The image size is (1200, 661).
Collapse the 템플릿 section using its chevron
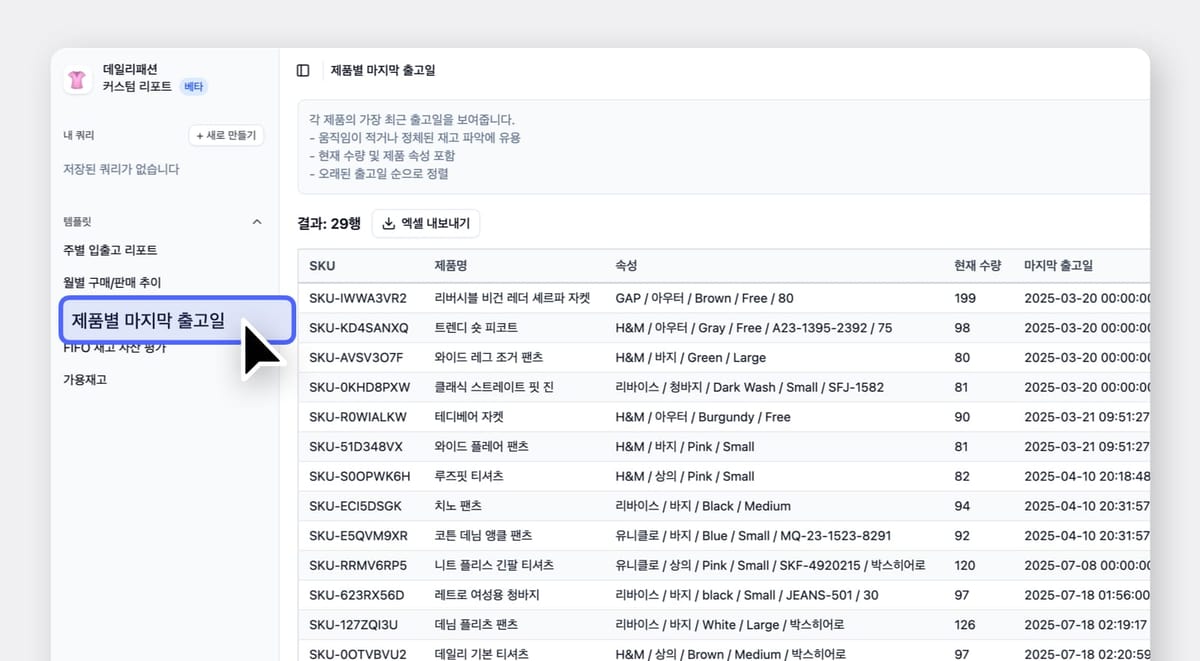coord(257,221)
